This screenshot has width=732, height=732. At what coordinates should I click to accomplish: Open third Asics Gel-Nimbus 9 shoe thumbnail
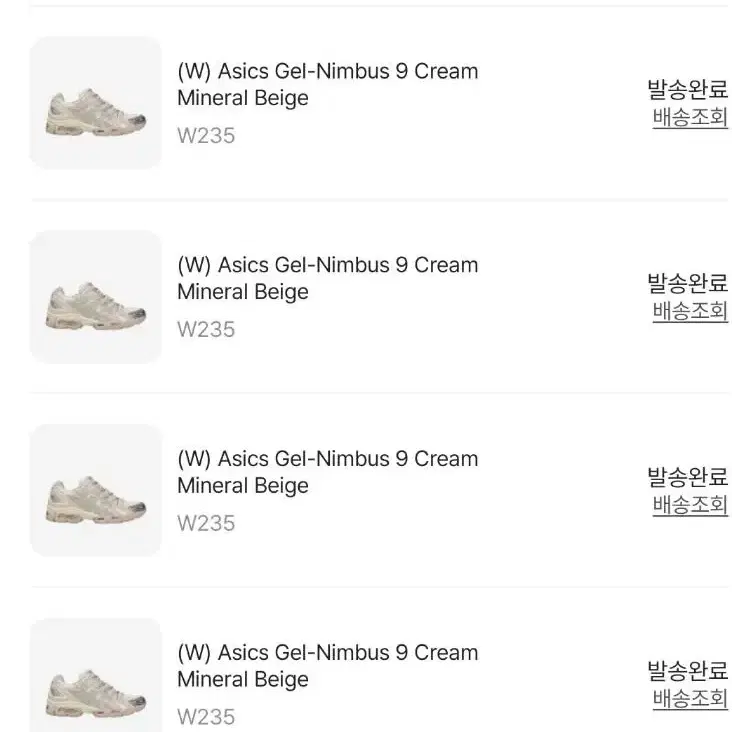[96, 491]
